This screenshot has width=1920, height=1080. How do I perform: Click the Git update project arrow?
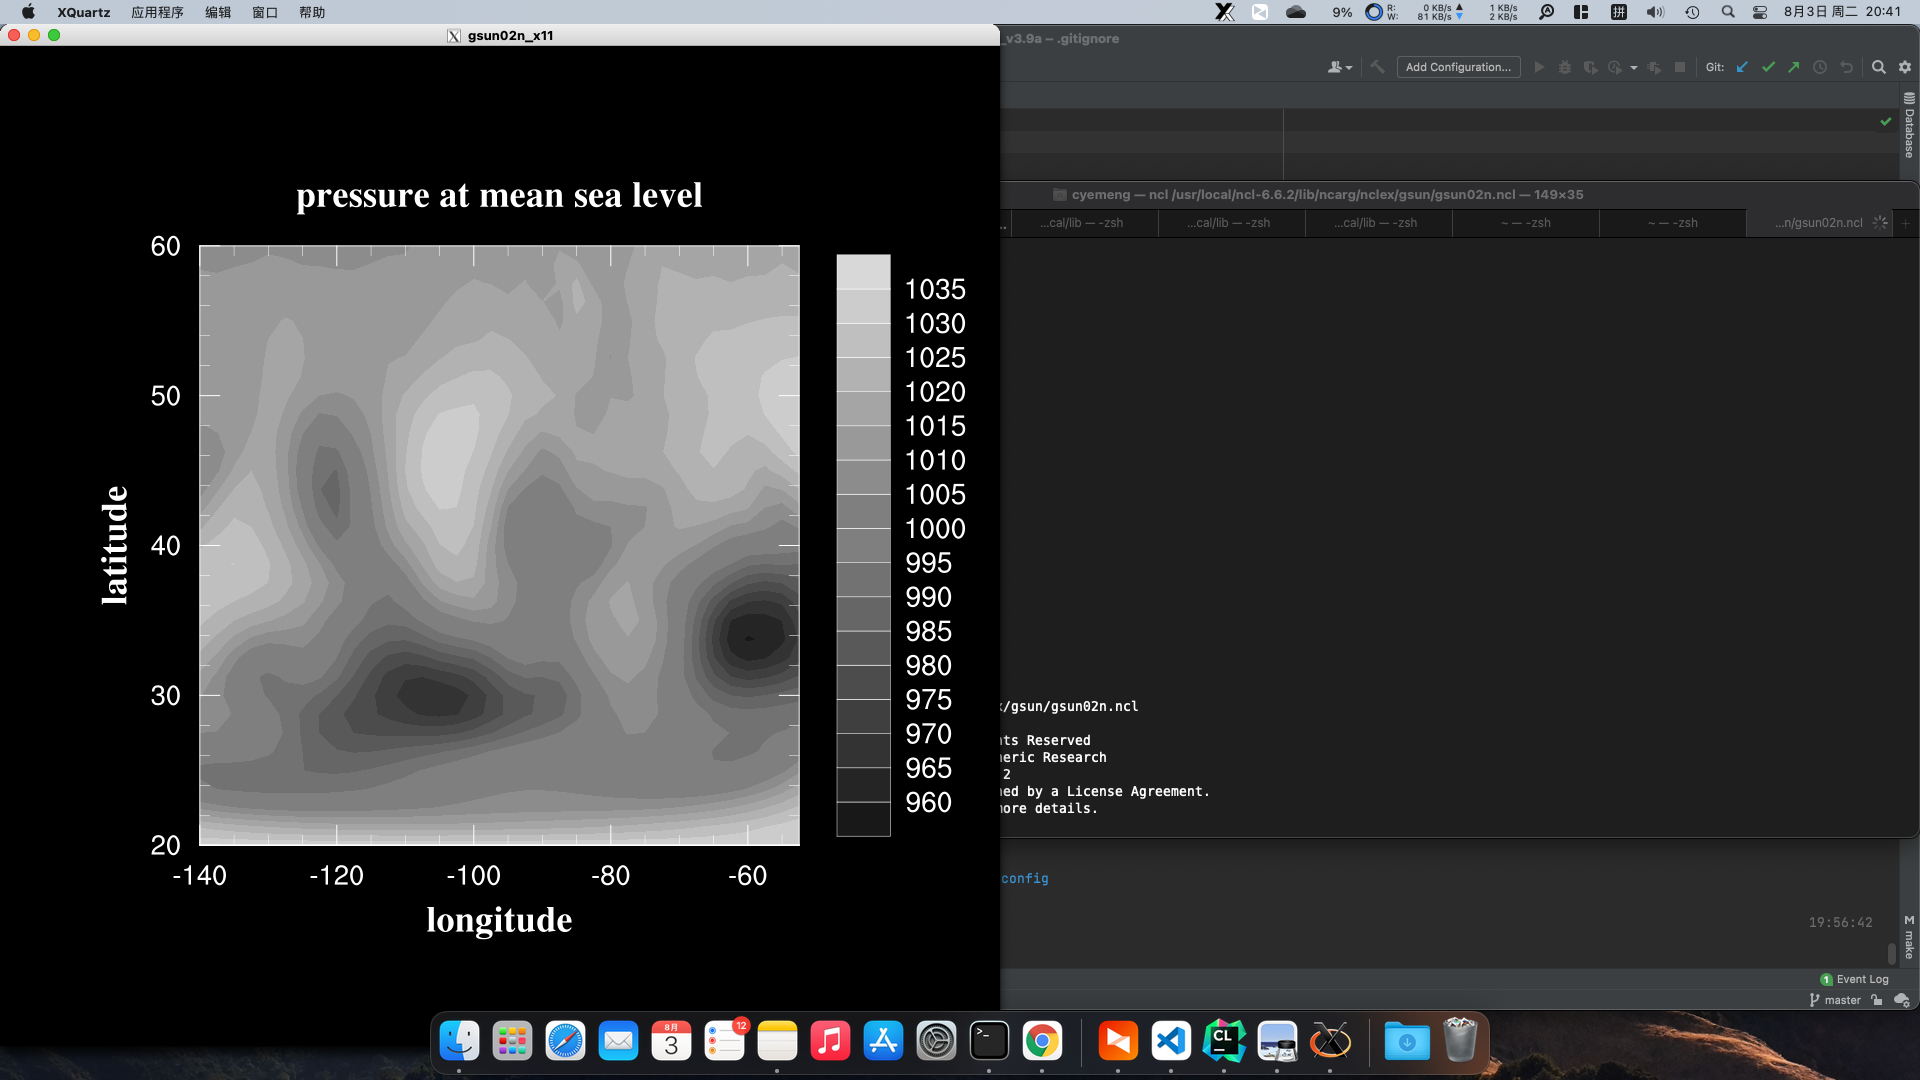(1742, 67)
